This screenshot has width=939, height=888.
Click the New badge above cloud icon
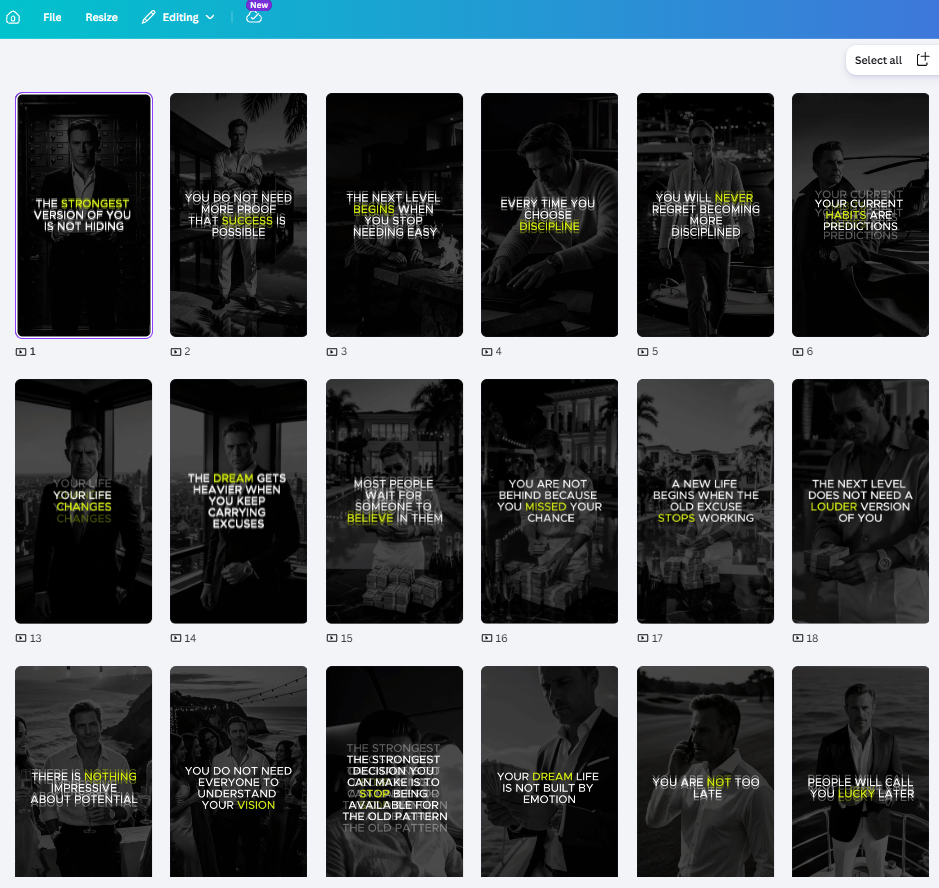pos(259,5)
